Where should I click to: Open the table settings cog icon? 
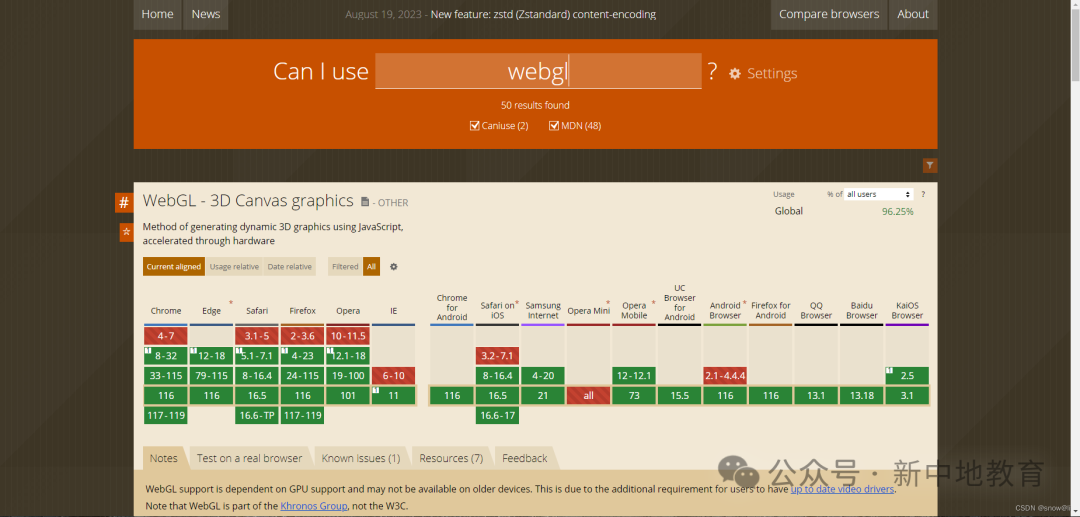[394, 266]
